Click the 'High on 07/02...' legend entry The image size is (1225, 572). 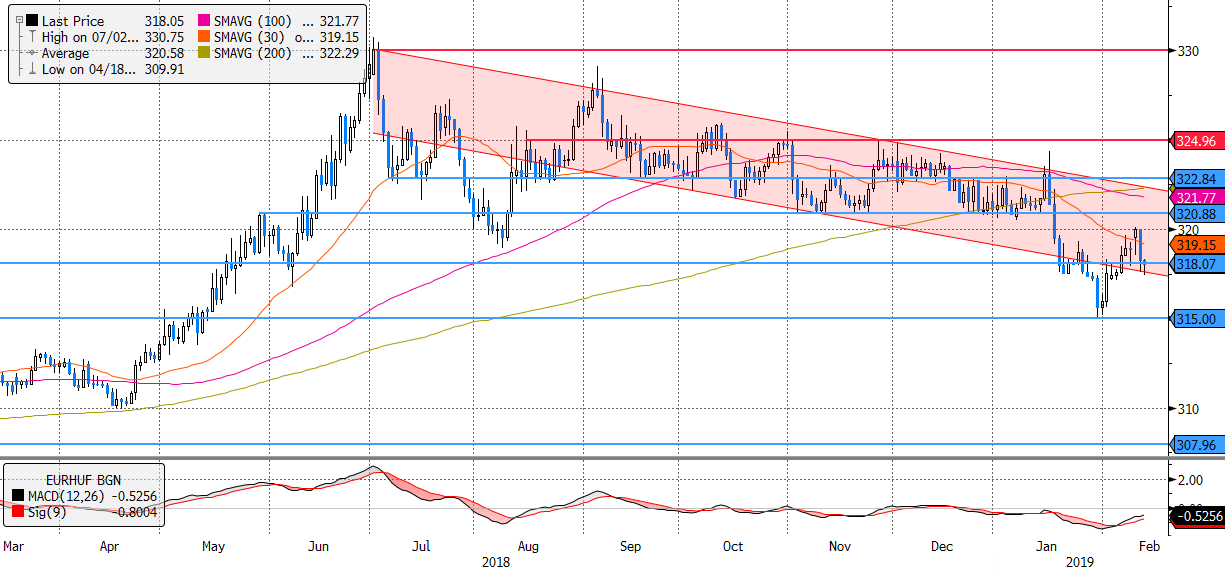[x=88, y=37]
